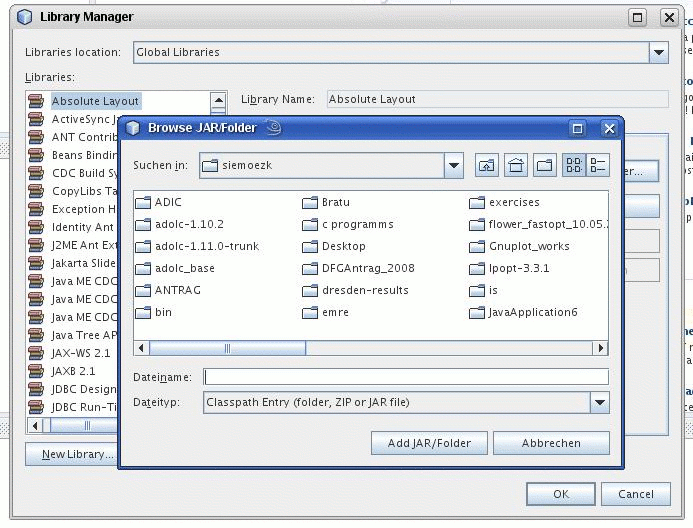Select Java Tree API library entry

[73, 335]
